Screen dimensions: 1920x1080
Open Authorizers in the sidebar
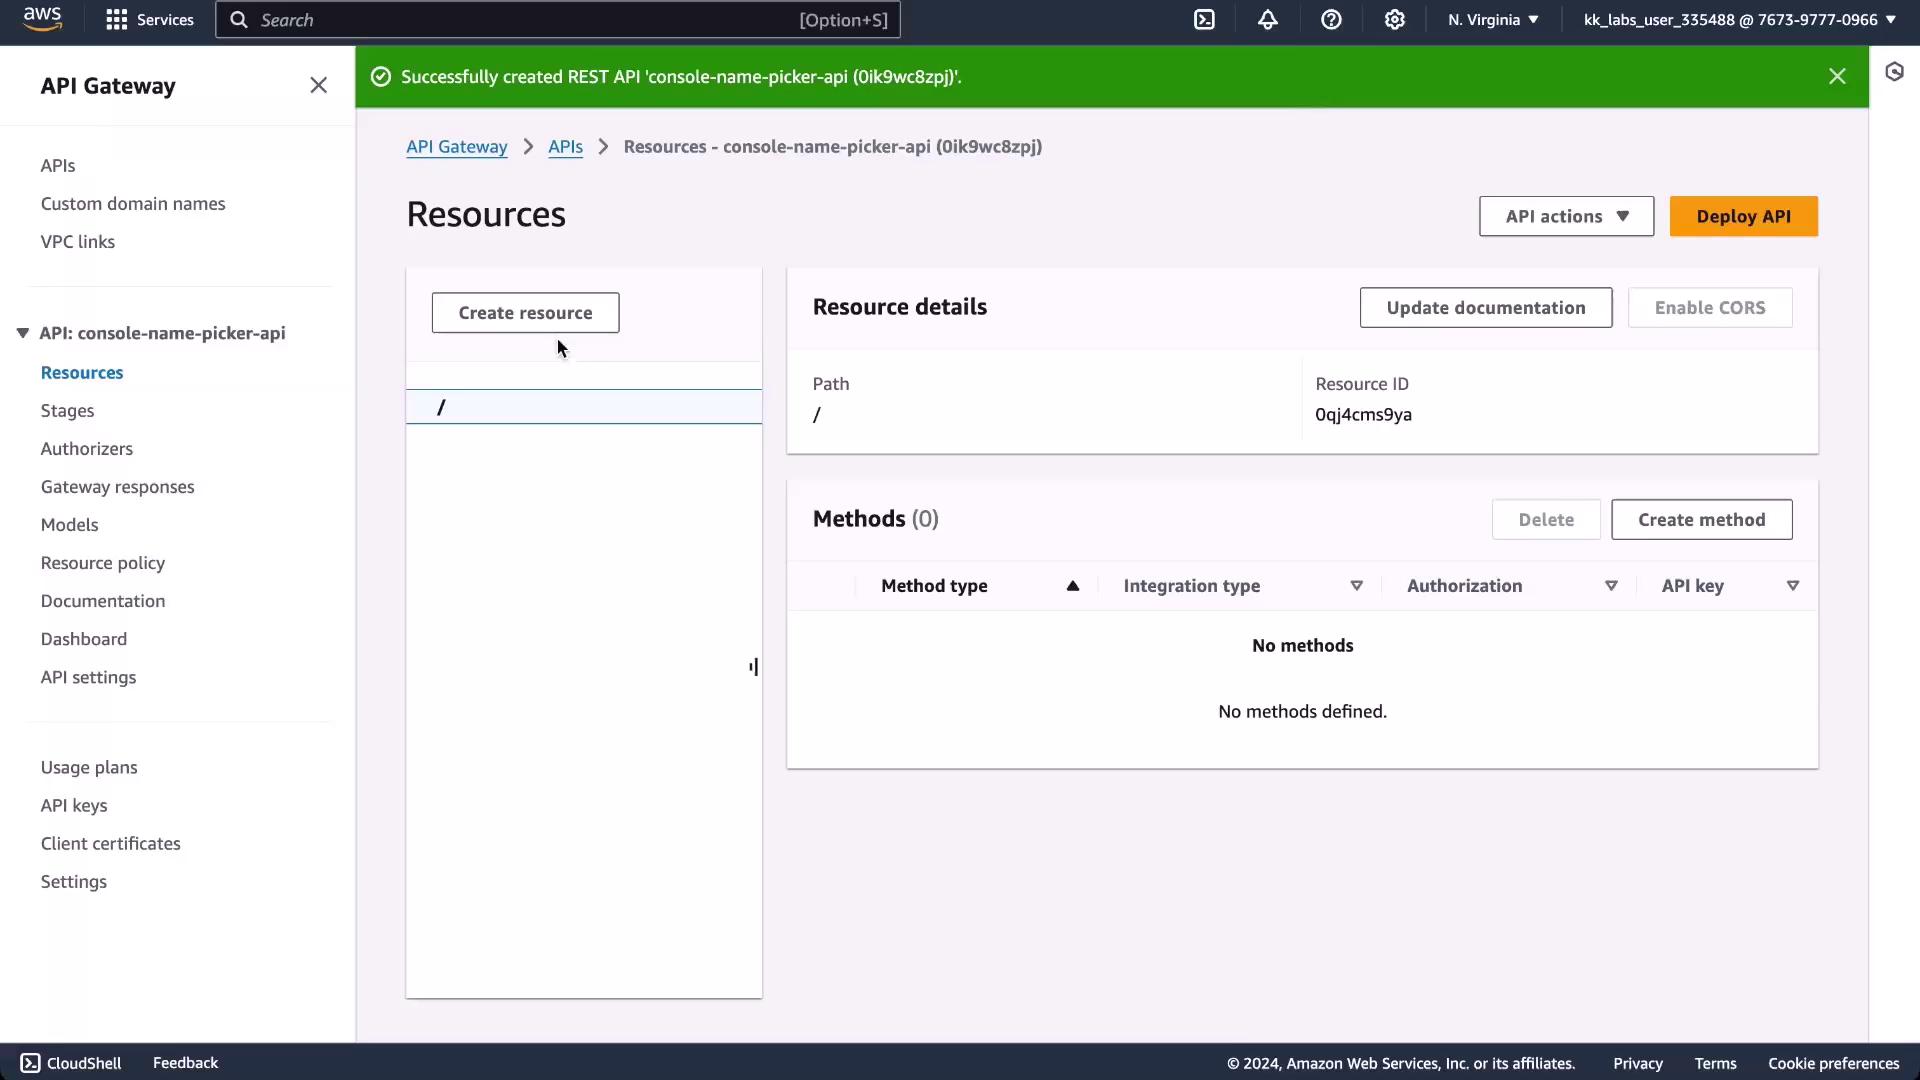[x=86, y=449]
